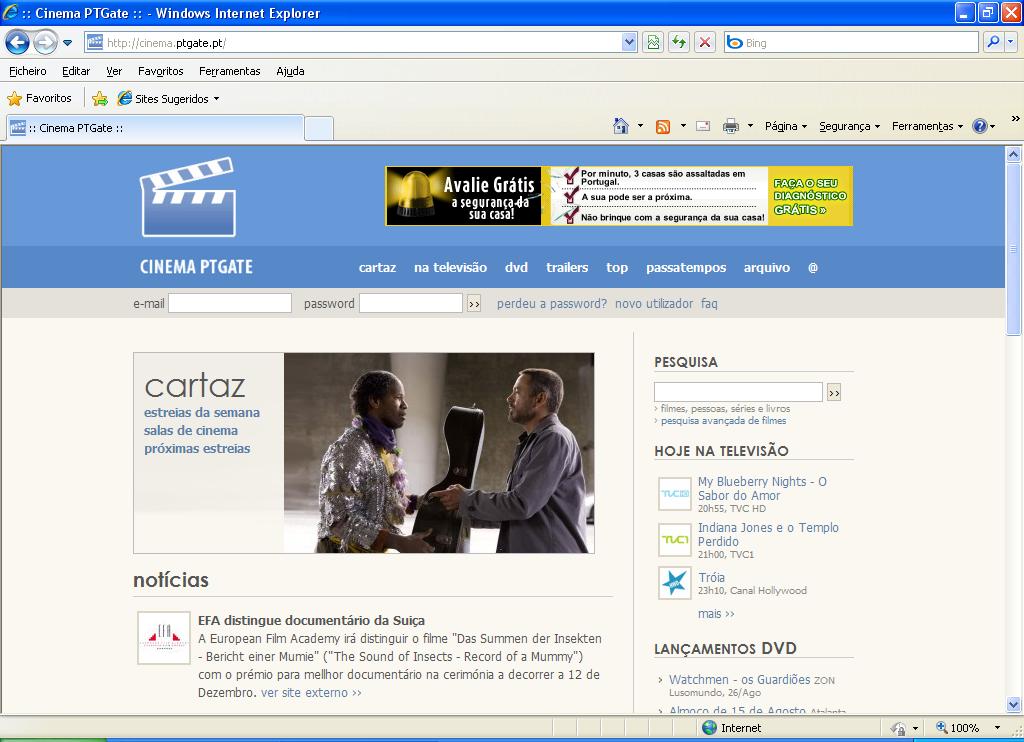Open a new blank tab
Viewport: 1024px width, 742px height.
(319, 128)
